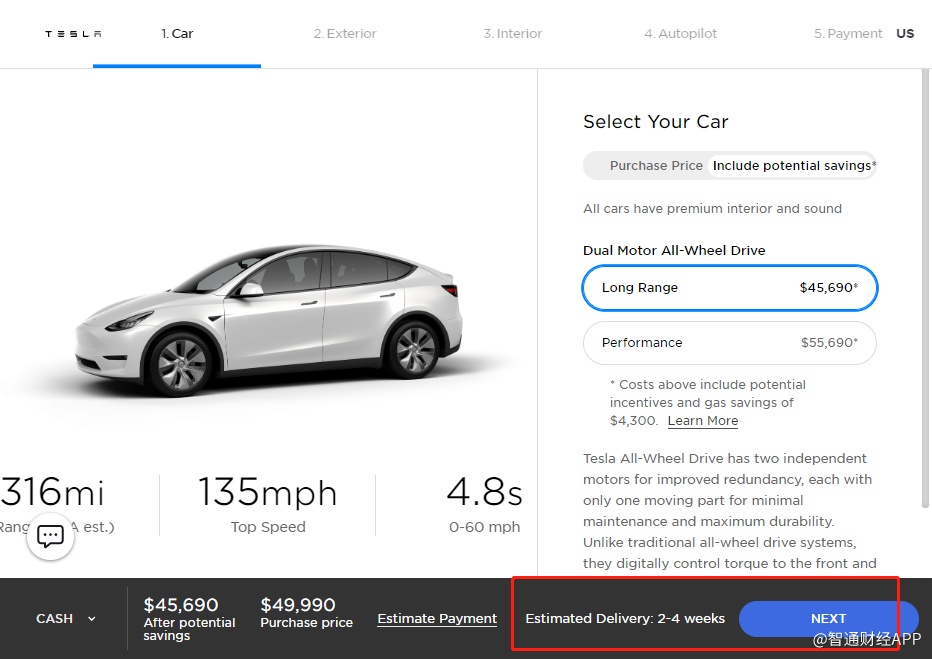The image size is (932, 659).
Task: Expand the CASH payment type dropdown
Action: point(55,619)
